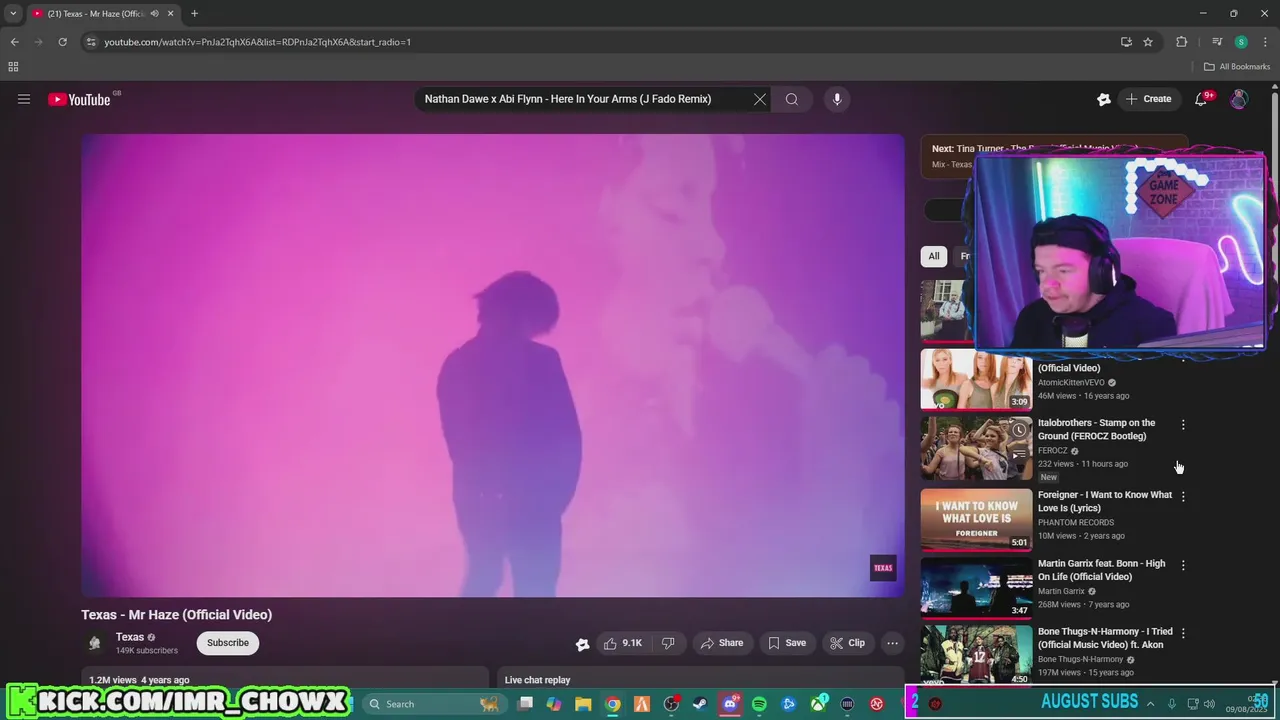The height and width of the screenshot is (720, 1280).
Task: Click the TEXAS watermark in the video
Action: [x=883, y=568]
